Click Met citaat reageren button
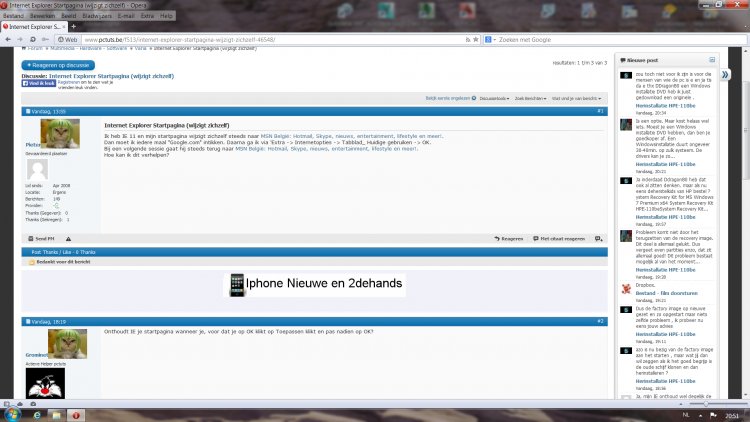The width and height of the screenshot is (750, 422). pyautogui.click(x=559, y=239)
